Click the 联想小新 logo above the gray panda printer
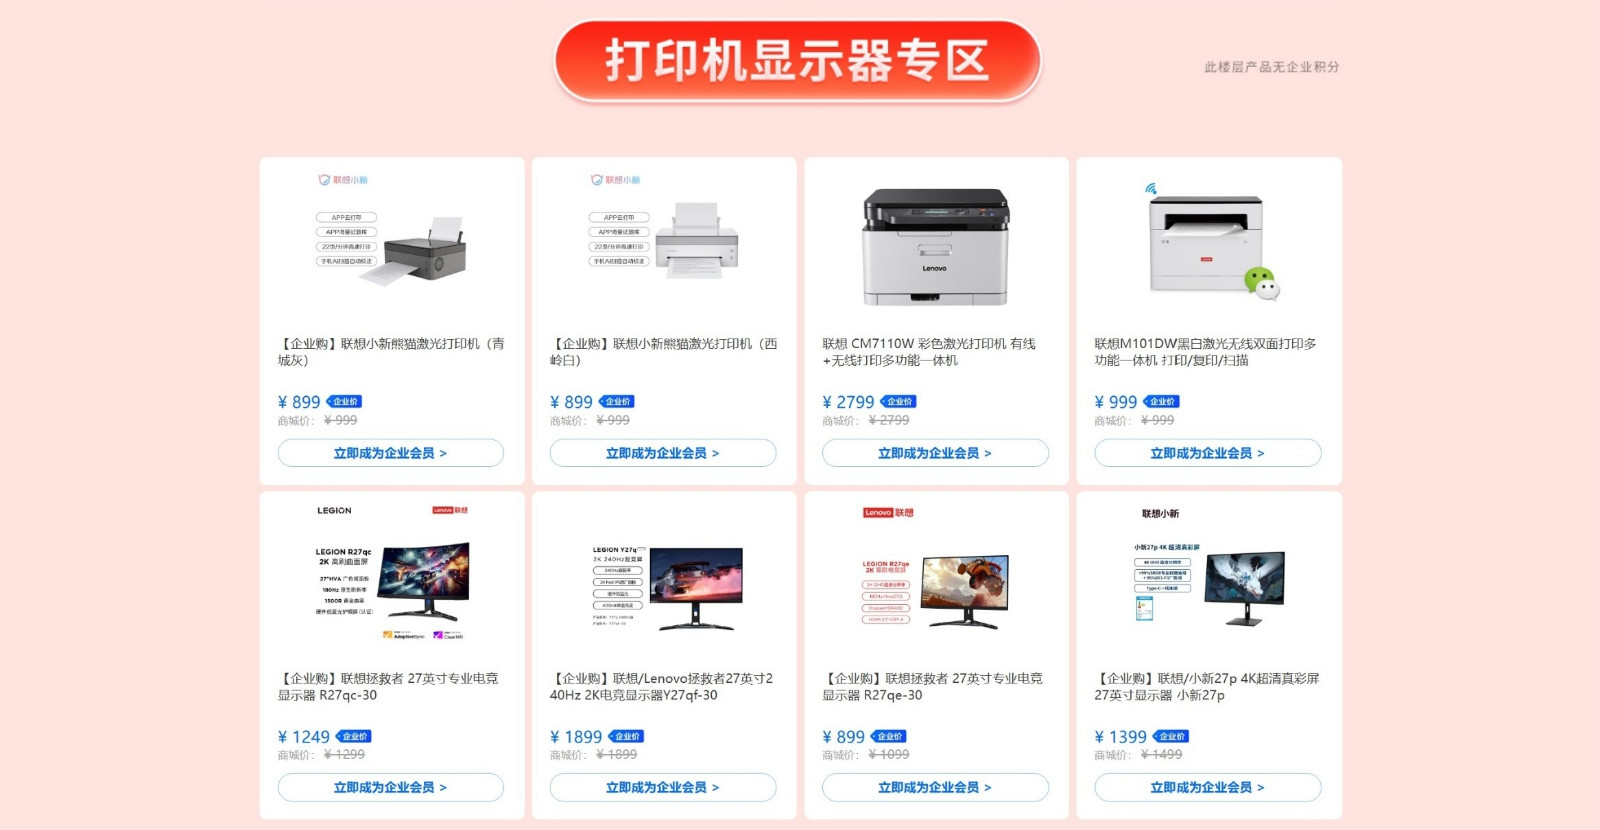 [343, 180]
